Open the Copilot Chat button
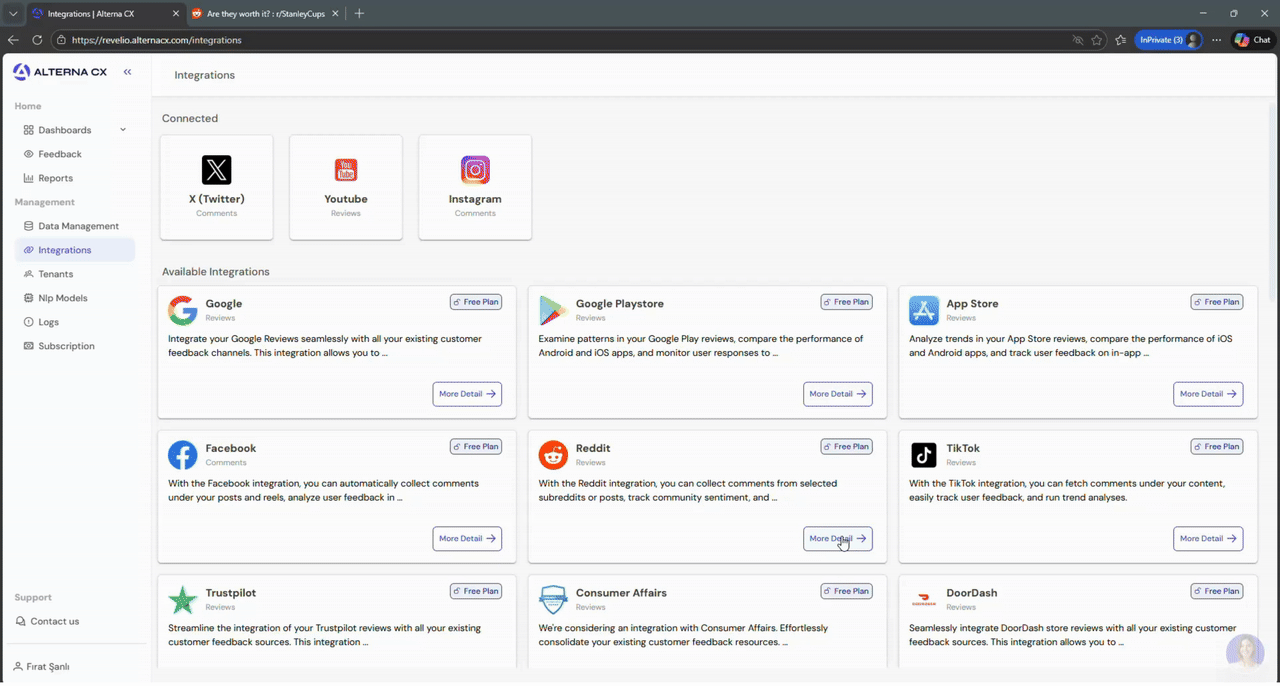Image resolution: width=1280 pixels, height=686 pixels. click(x=1253, y=40)
